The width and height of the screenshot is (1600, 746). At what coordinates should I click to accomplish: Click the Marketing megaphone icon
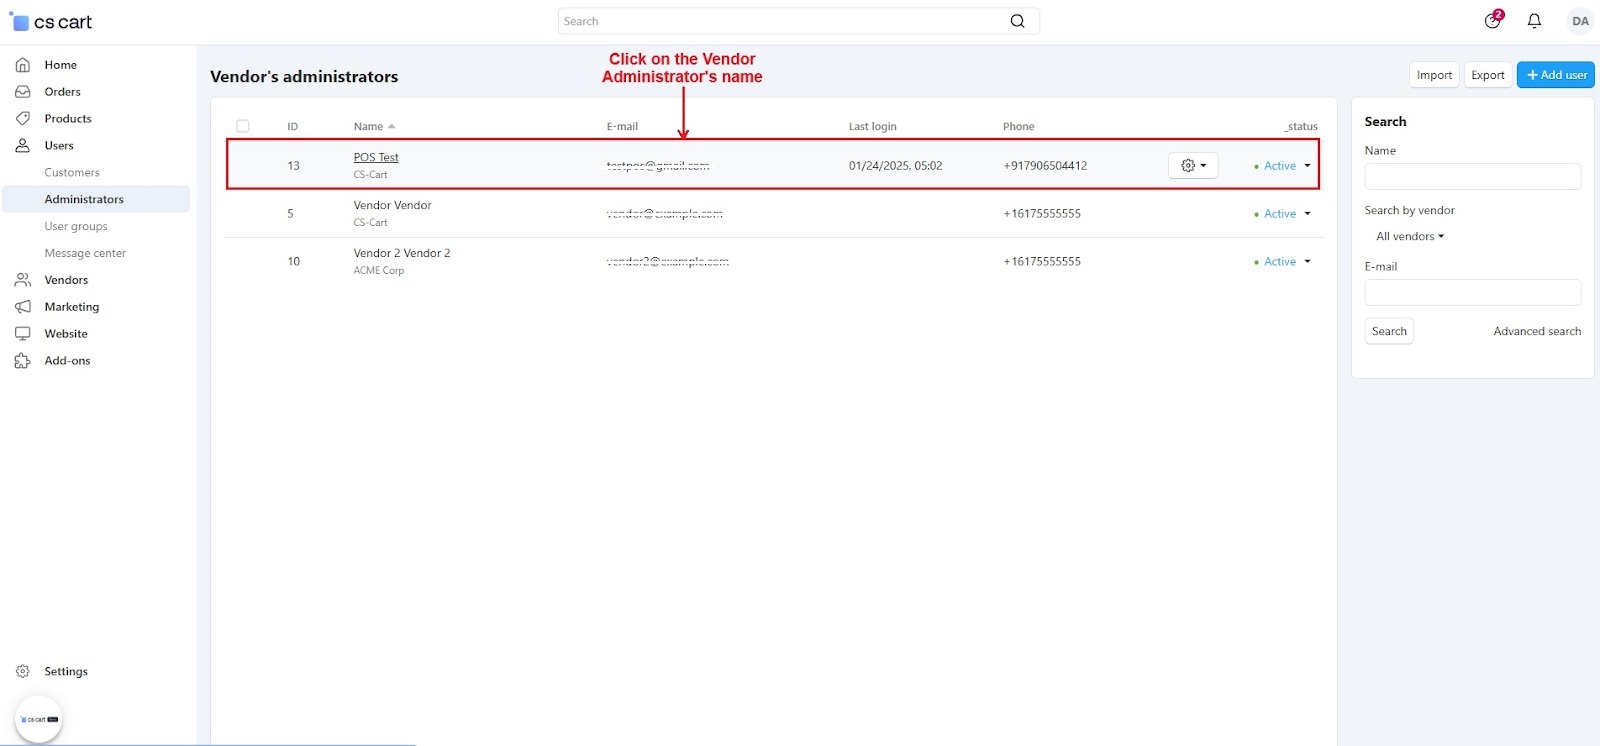pyautogui.click(x=22, y=307)
